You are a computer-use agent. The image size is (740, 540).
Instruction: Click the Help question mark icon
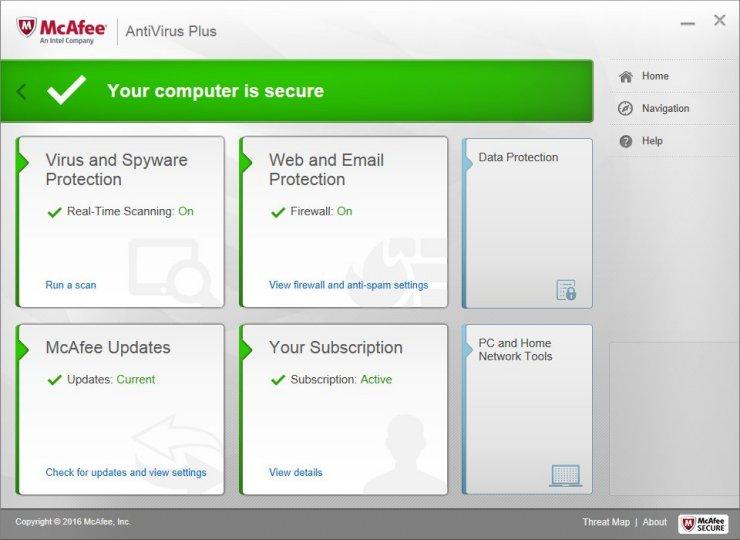point(626,141)
